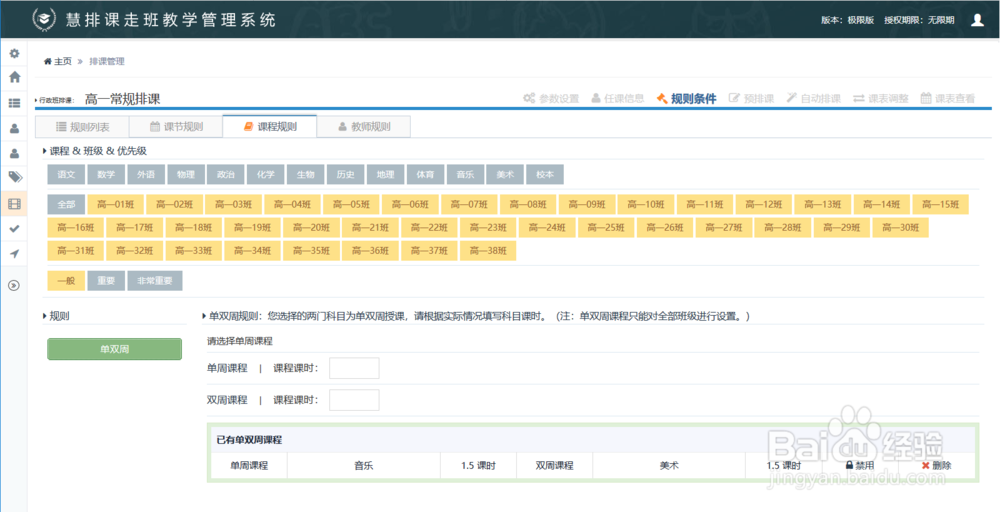Select the film-strip scheduling icon in sidebar

click(14, 204)
